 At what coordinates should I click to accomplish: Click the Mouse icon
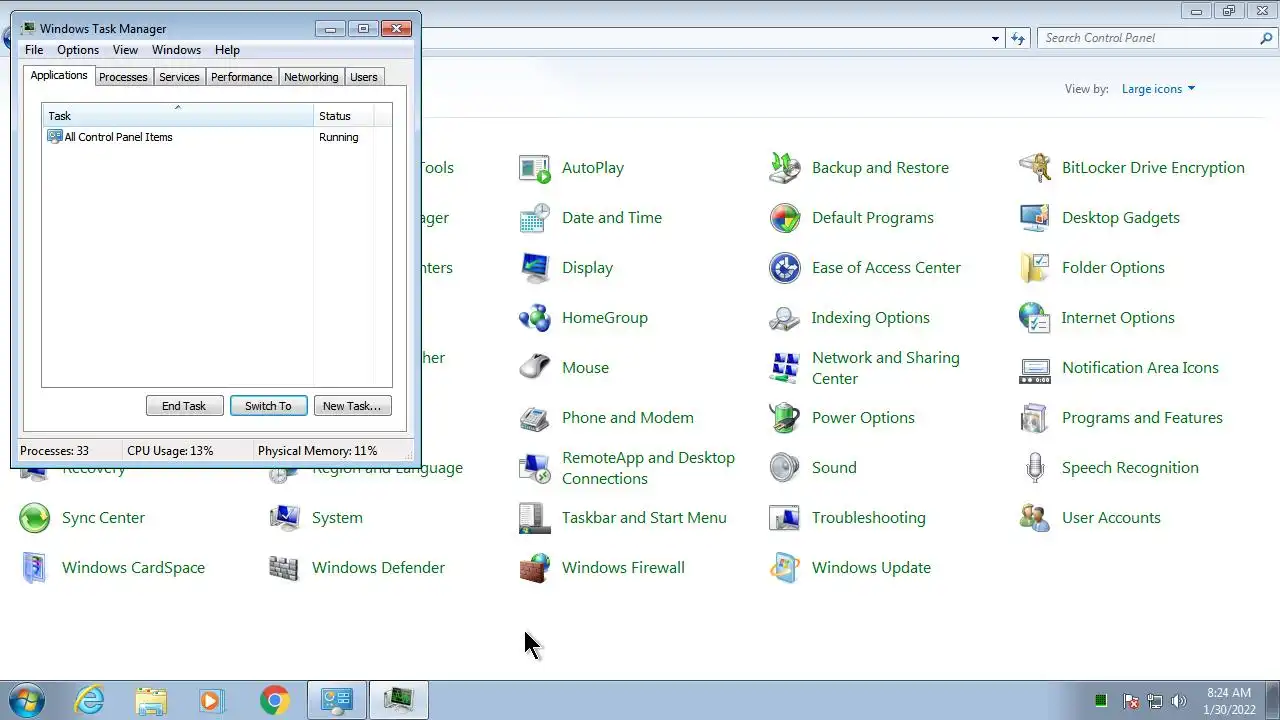click(x=534, y=368)
